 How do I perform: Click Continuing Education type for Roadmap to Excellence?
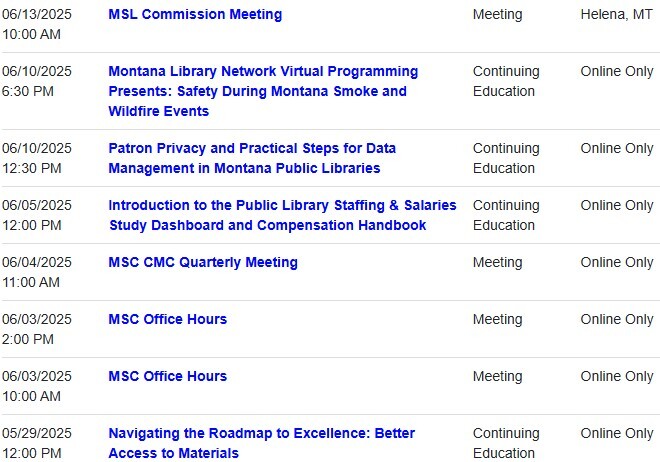click(x=506, y=443)
